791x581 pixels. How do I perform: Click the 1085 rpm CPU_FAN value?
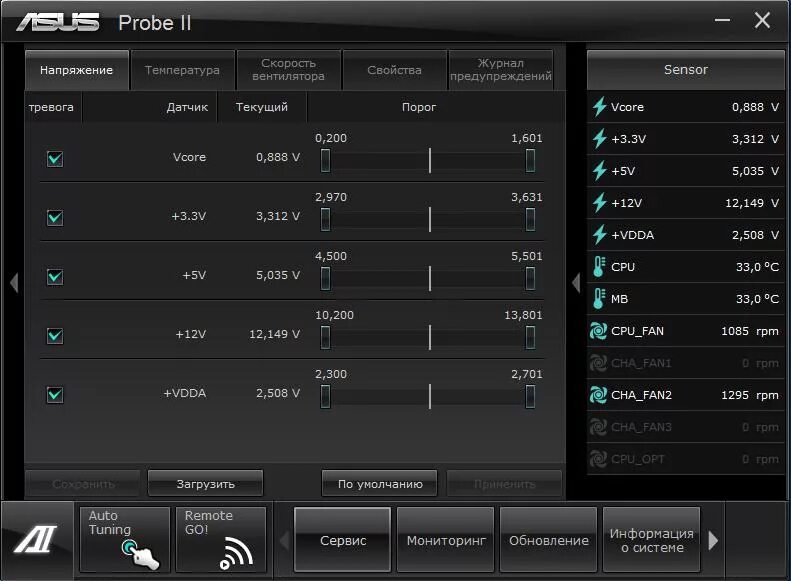[x=750, y=331]
